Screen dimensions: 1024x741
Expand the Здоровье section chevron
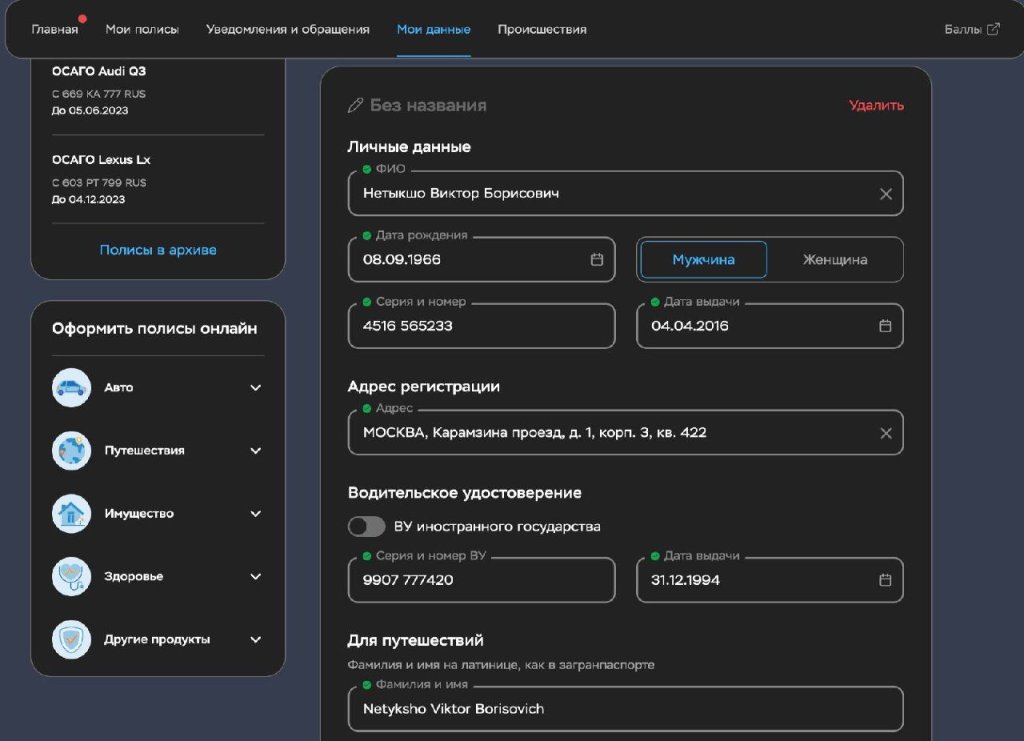255,577
